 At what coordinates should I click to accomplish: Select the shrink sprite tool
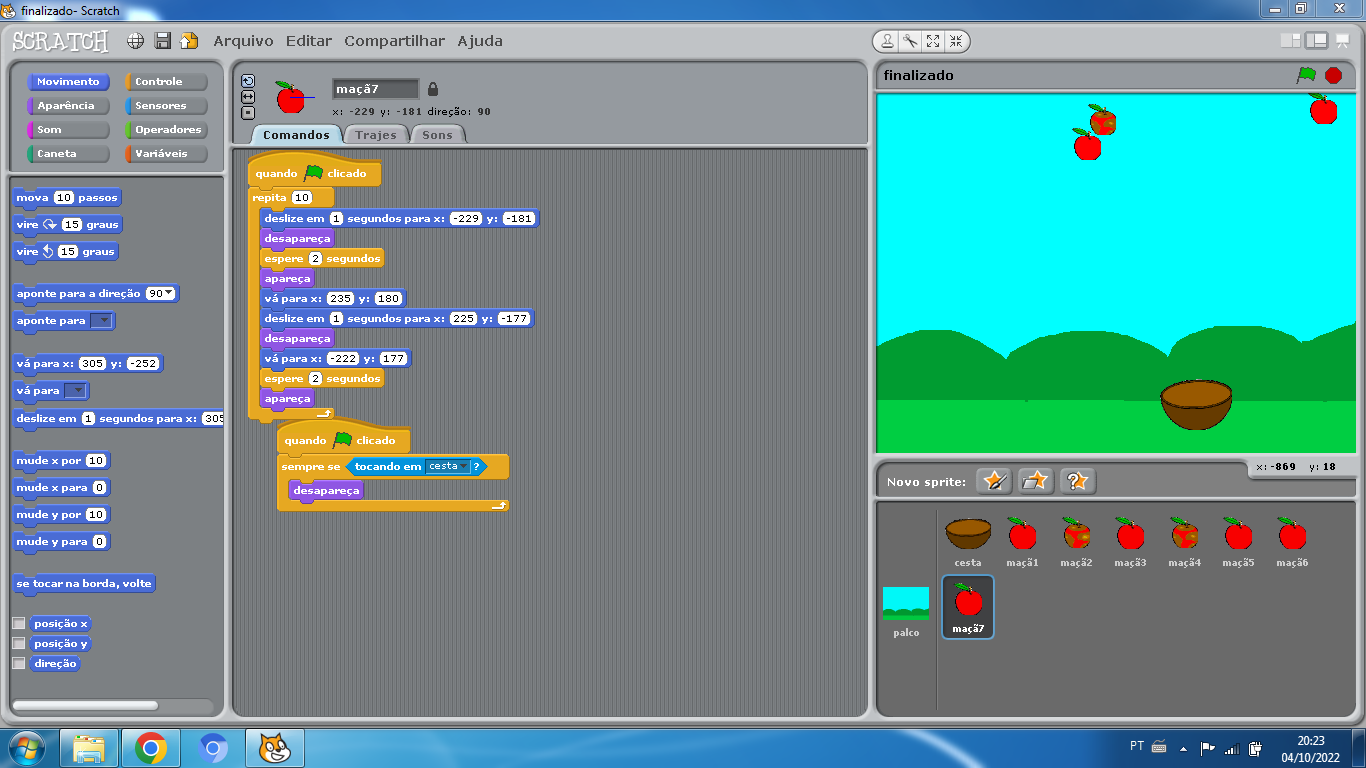[x=956, y=41]
